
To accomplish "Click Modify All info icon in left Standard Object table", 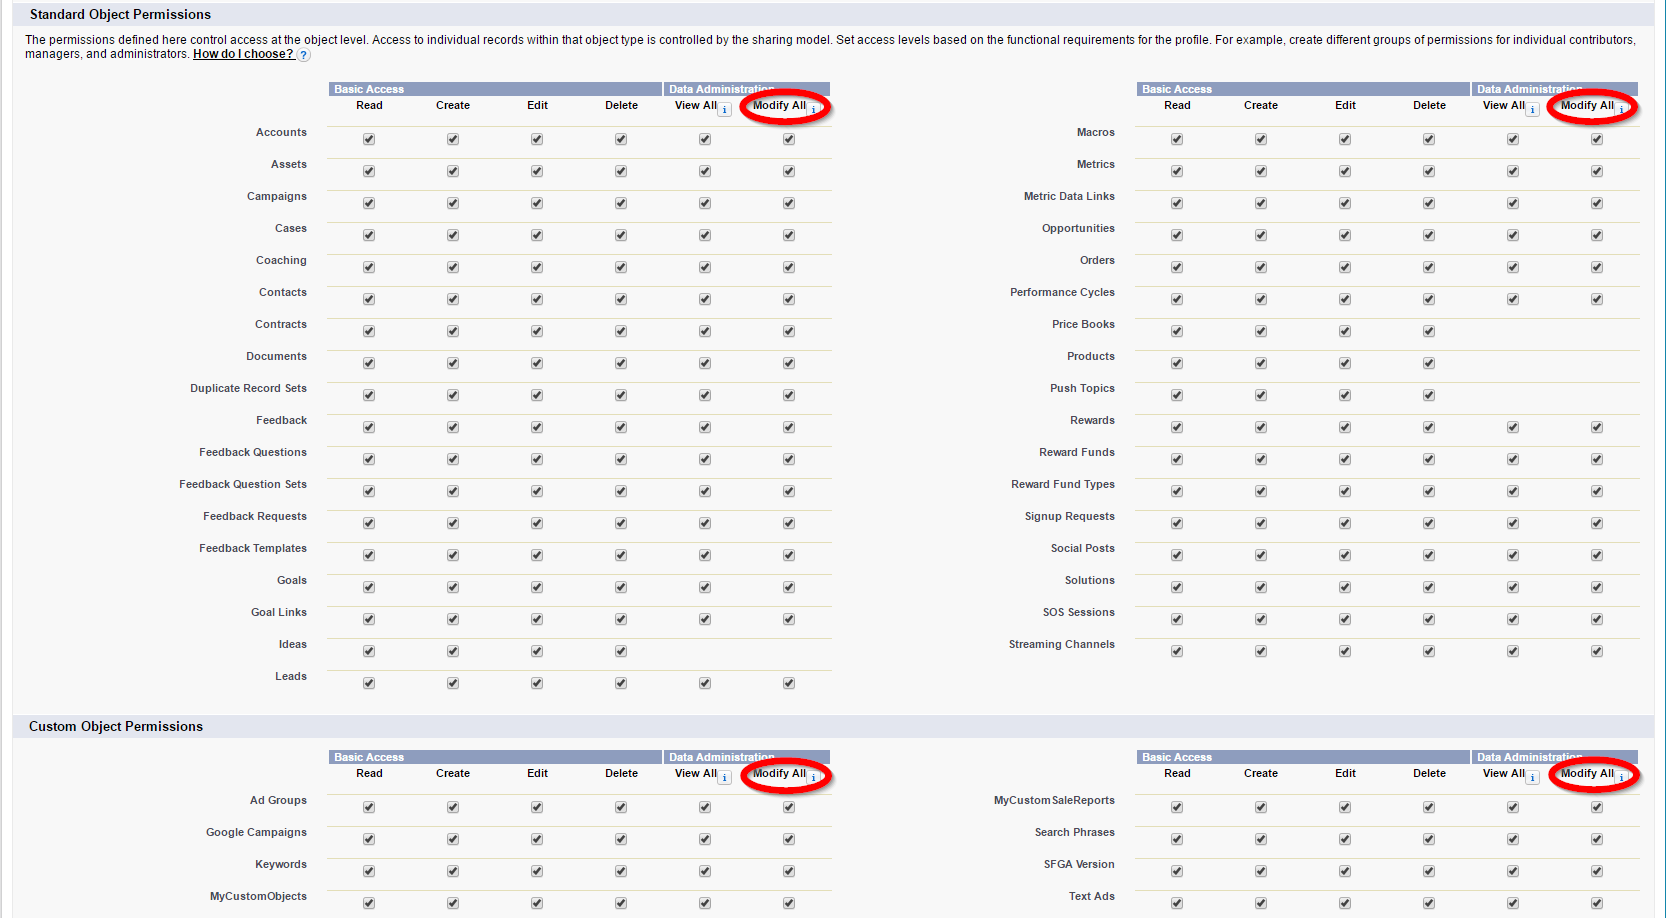I will (814, 109).
